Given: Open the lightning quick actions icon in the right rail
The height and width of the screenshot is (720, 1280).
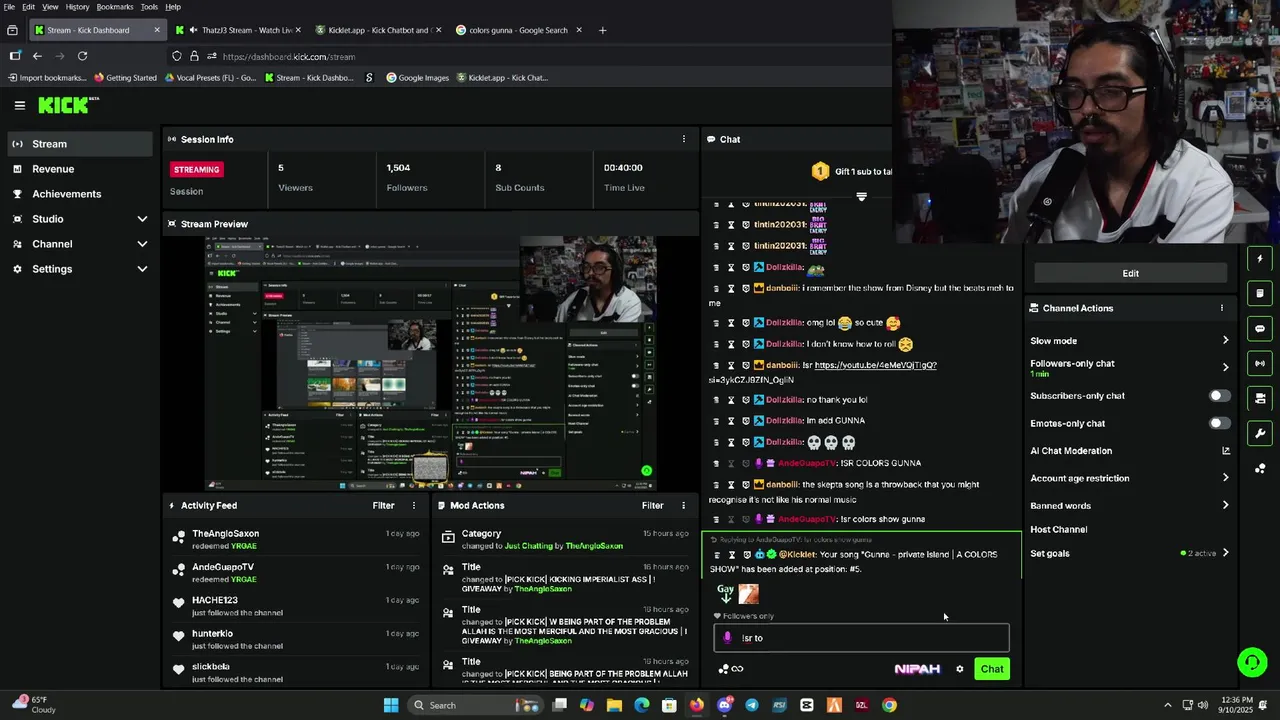Looking at the screenshot, I should (x=1260, y=259).
